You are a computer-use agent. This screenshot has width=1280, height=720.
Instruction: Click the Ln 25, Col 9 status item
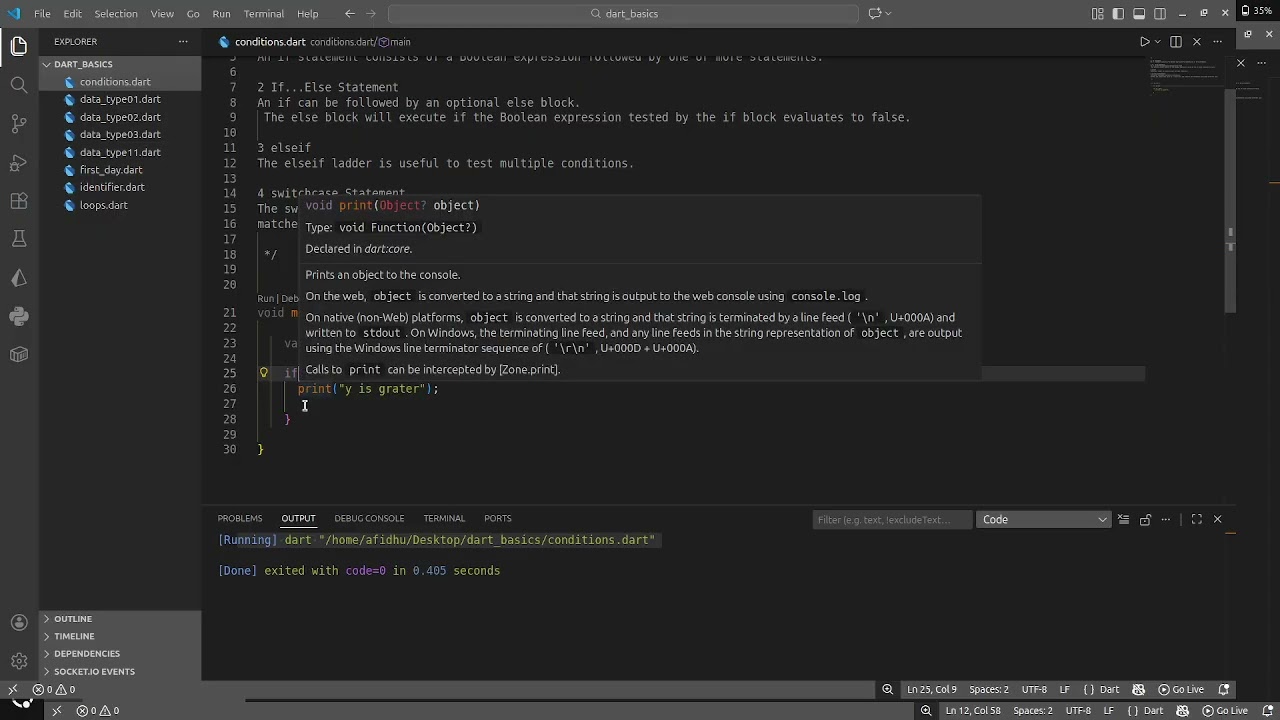[x=932, y=689]
